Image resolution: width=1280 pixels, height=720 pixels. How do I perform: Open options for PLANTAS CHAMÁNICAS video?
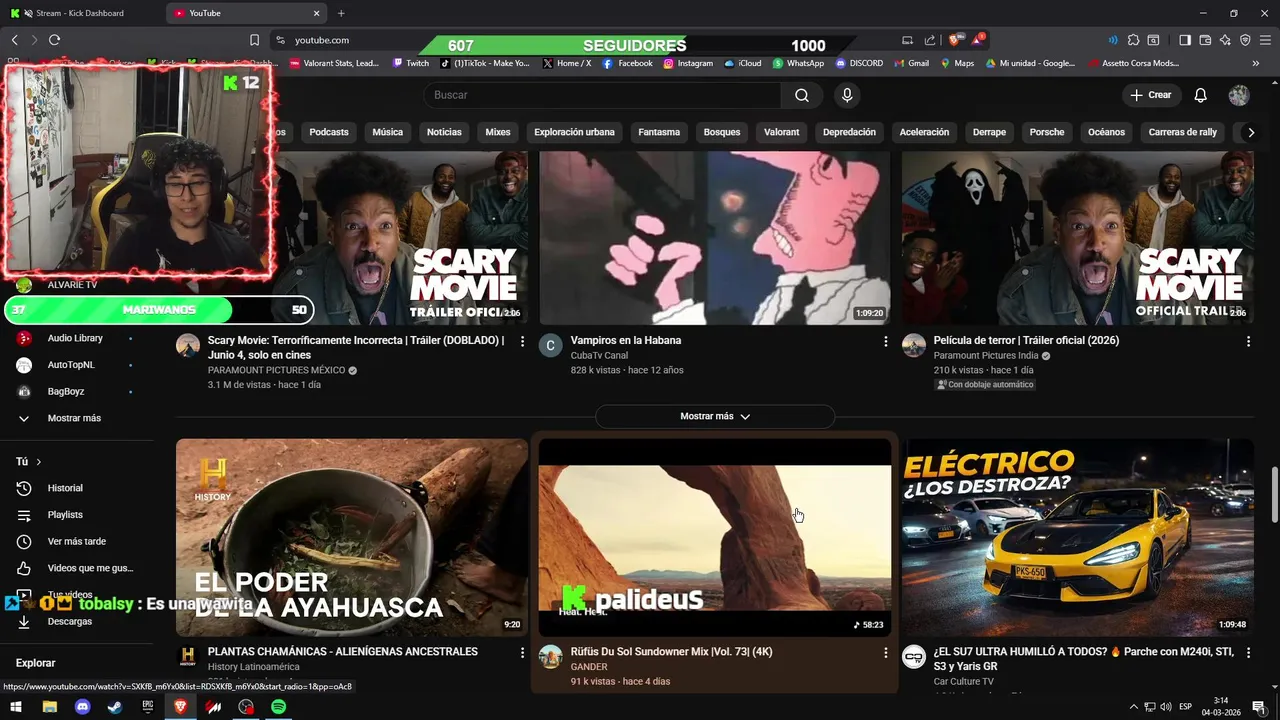522,653
